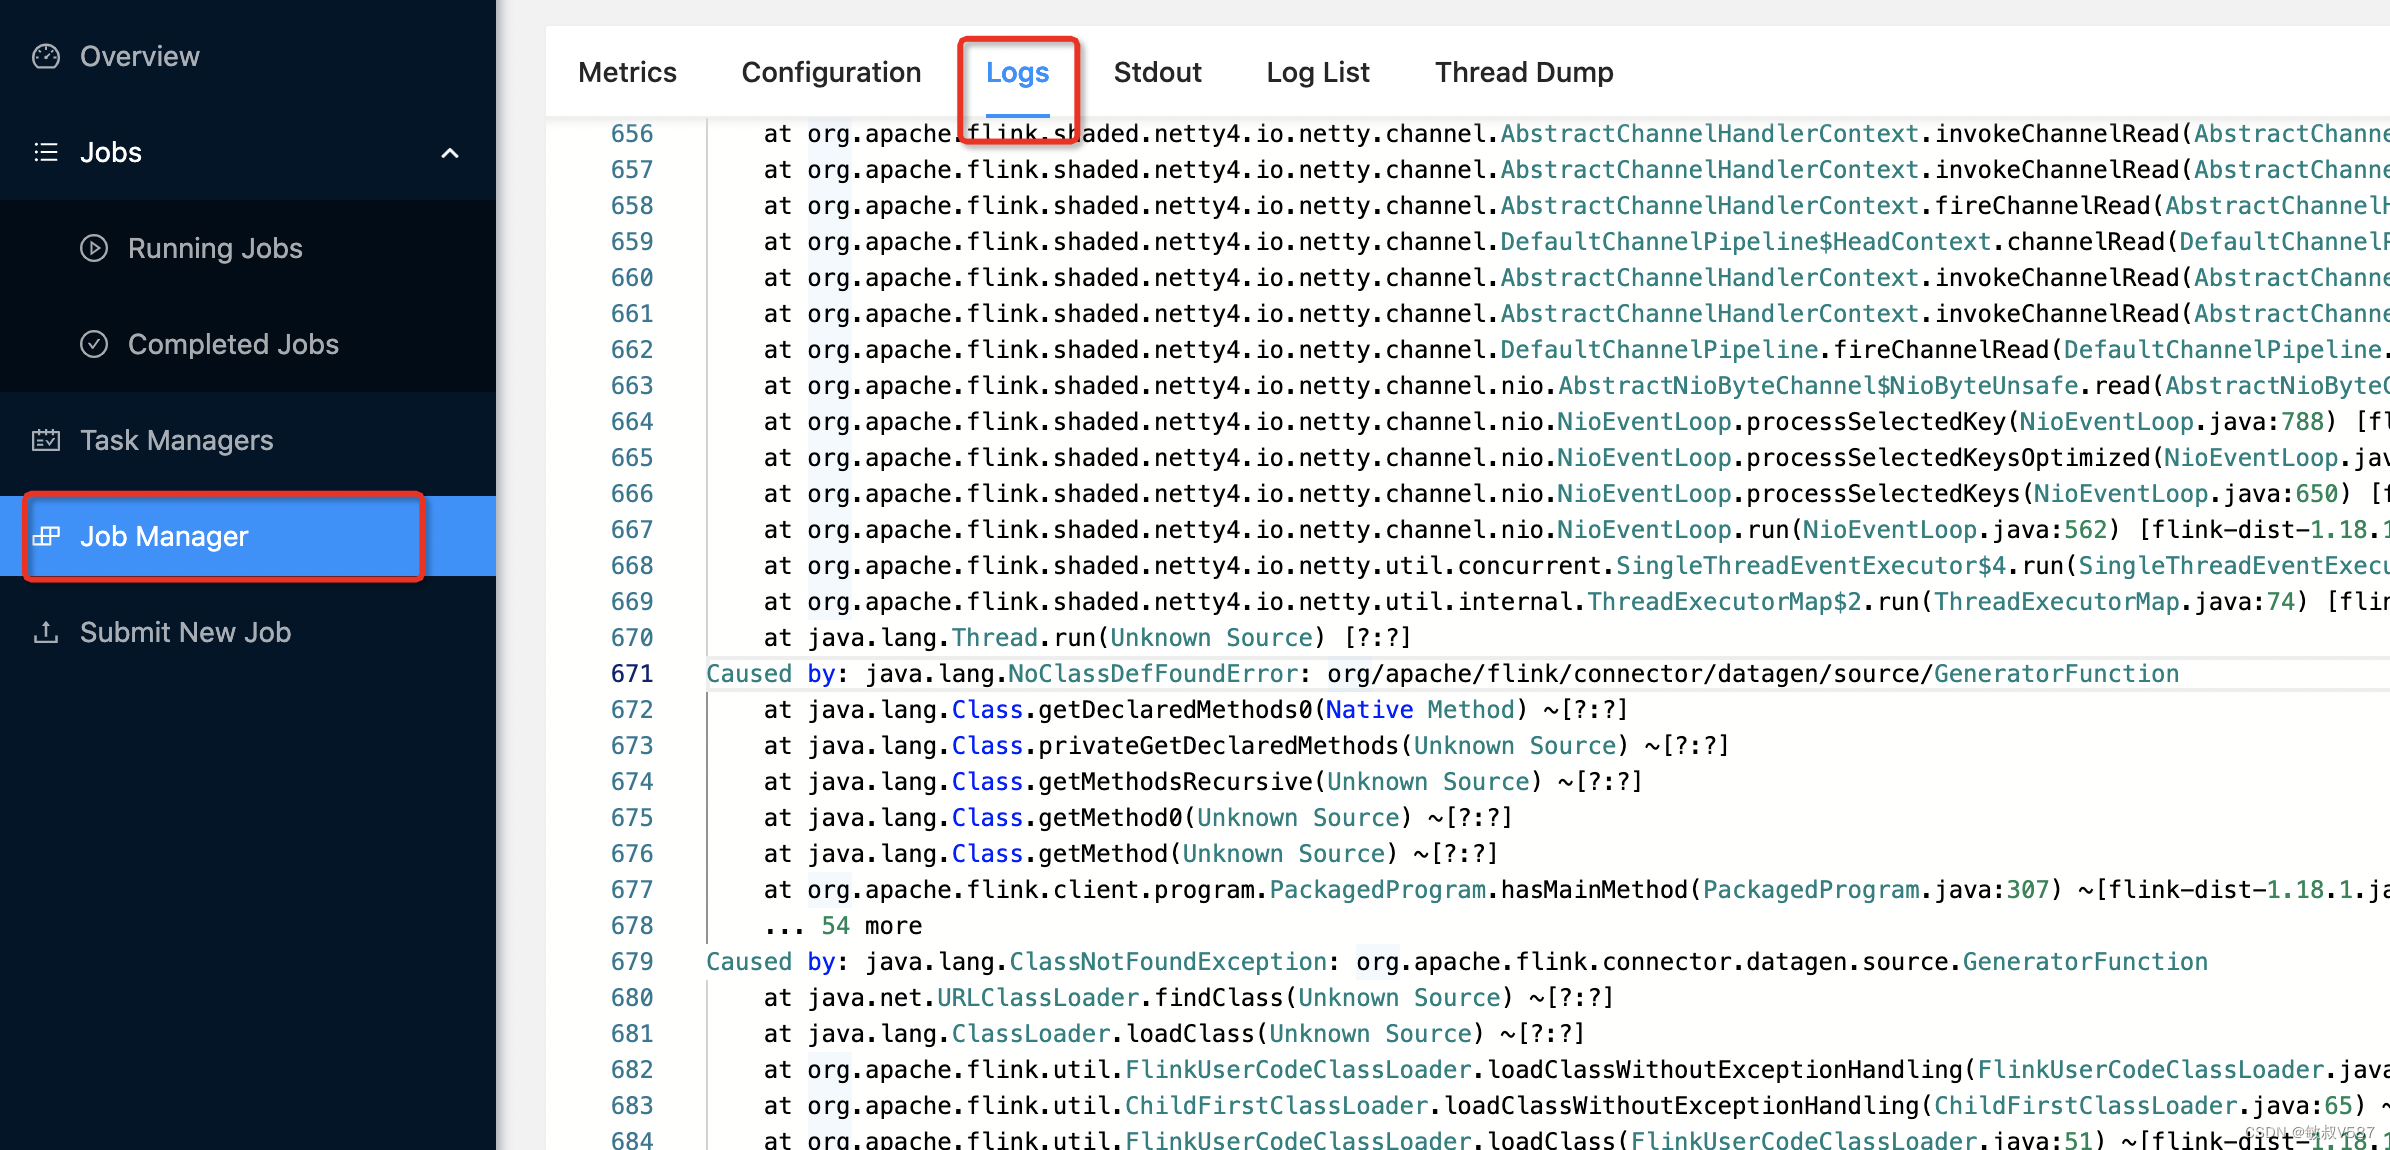Switch to the Configuration tab

[x=831, y=72]
